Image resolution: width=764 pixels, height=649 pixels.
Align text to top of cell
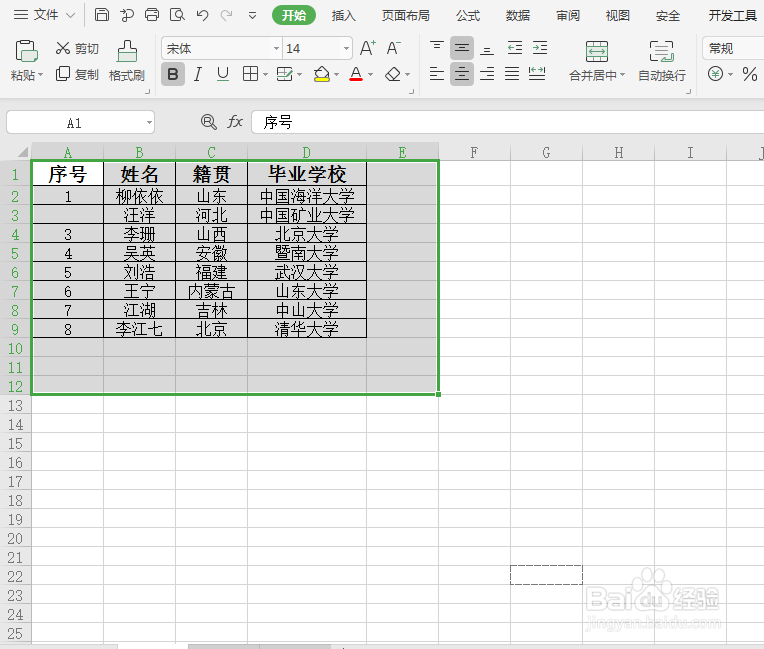coord(437,48)
